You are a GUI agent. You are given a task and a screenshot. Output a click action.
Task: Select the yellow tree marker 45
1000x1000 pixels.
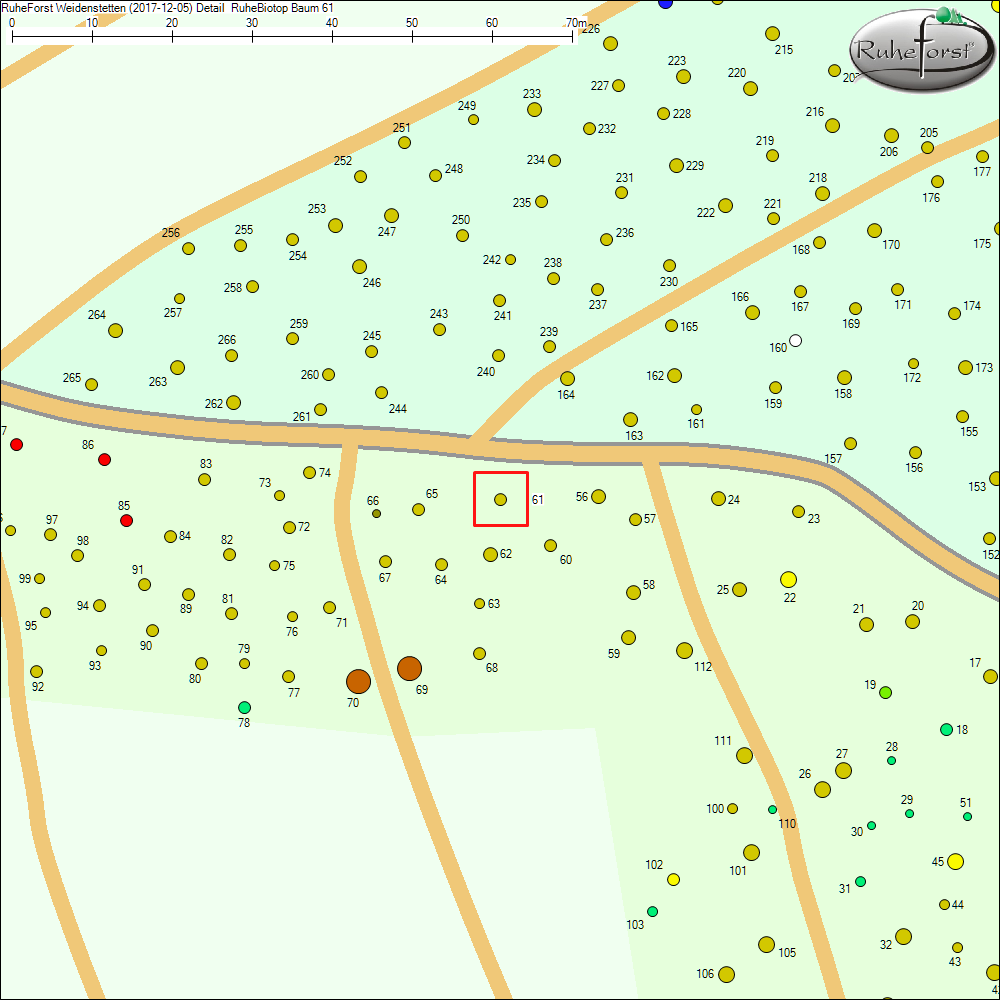pos(955,861)
